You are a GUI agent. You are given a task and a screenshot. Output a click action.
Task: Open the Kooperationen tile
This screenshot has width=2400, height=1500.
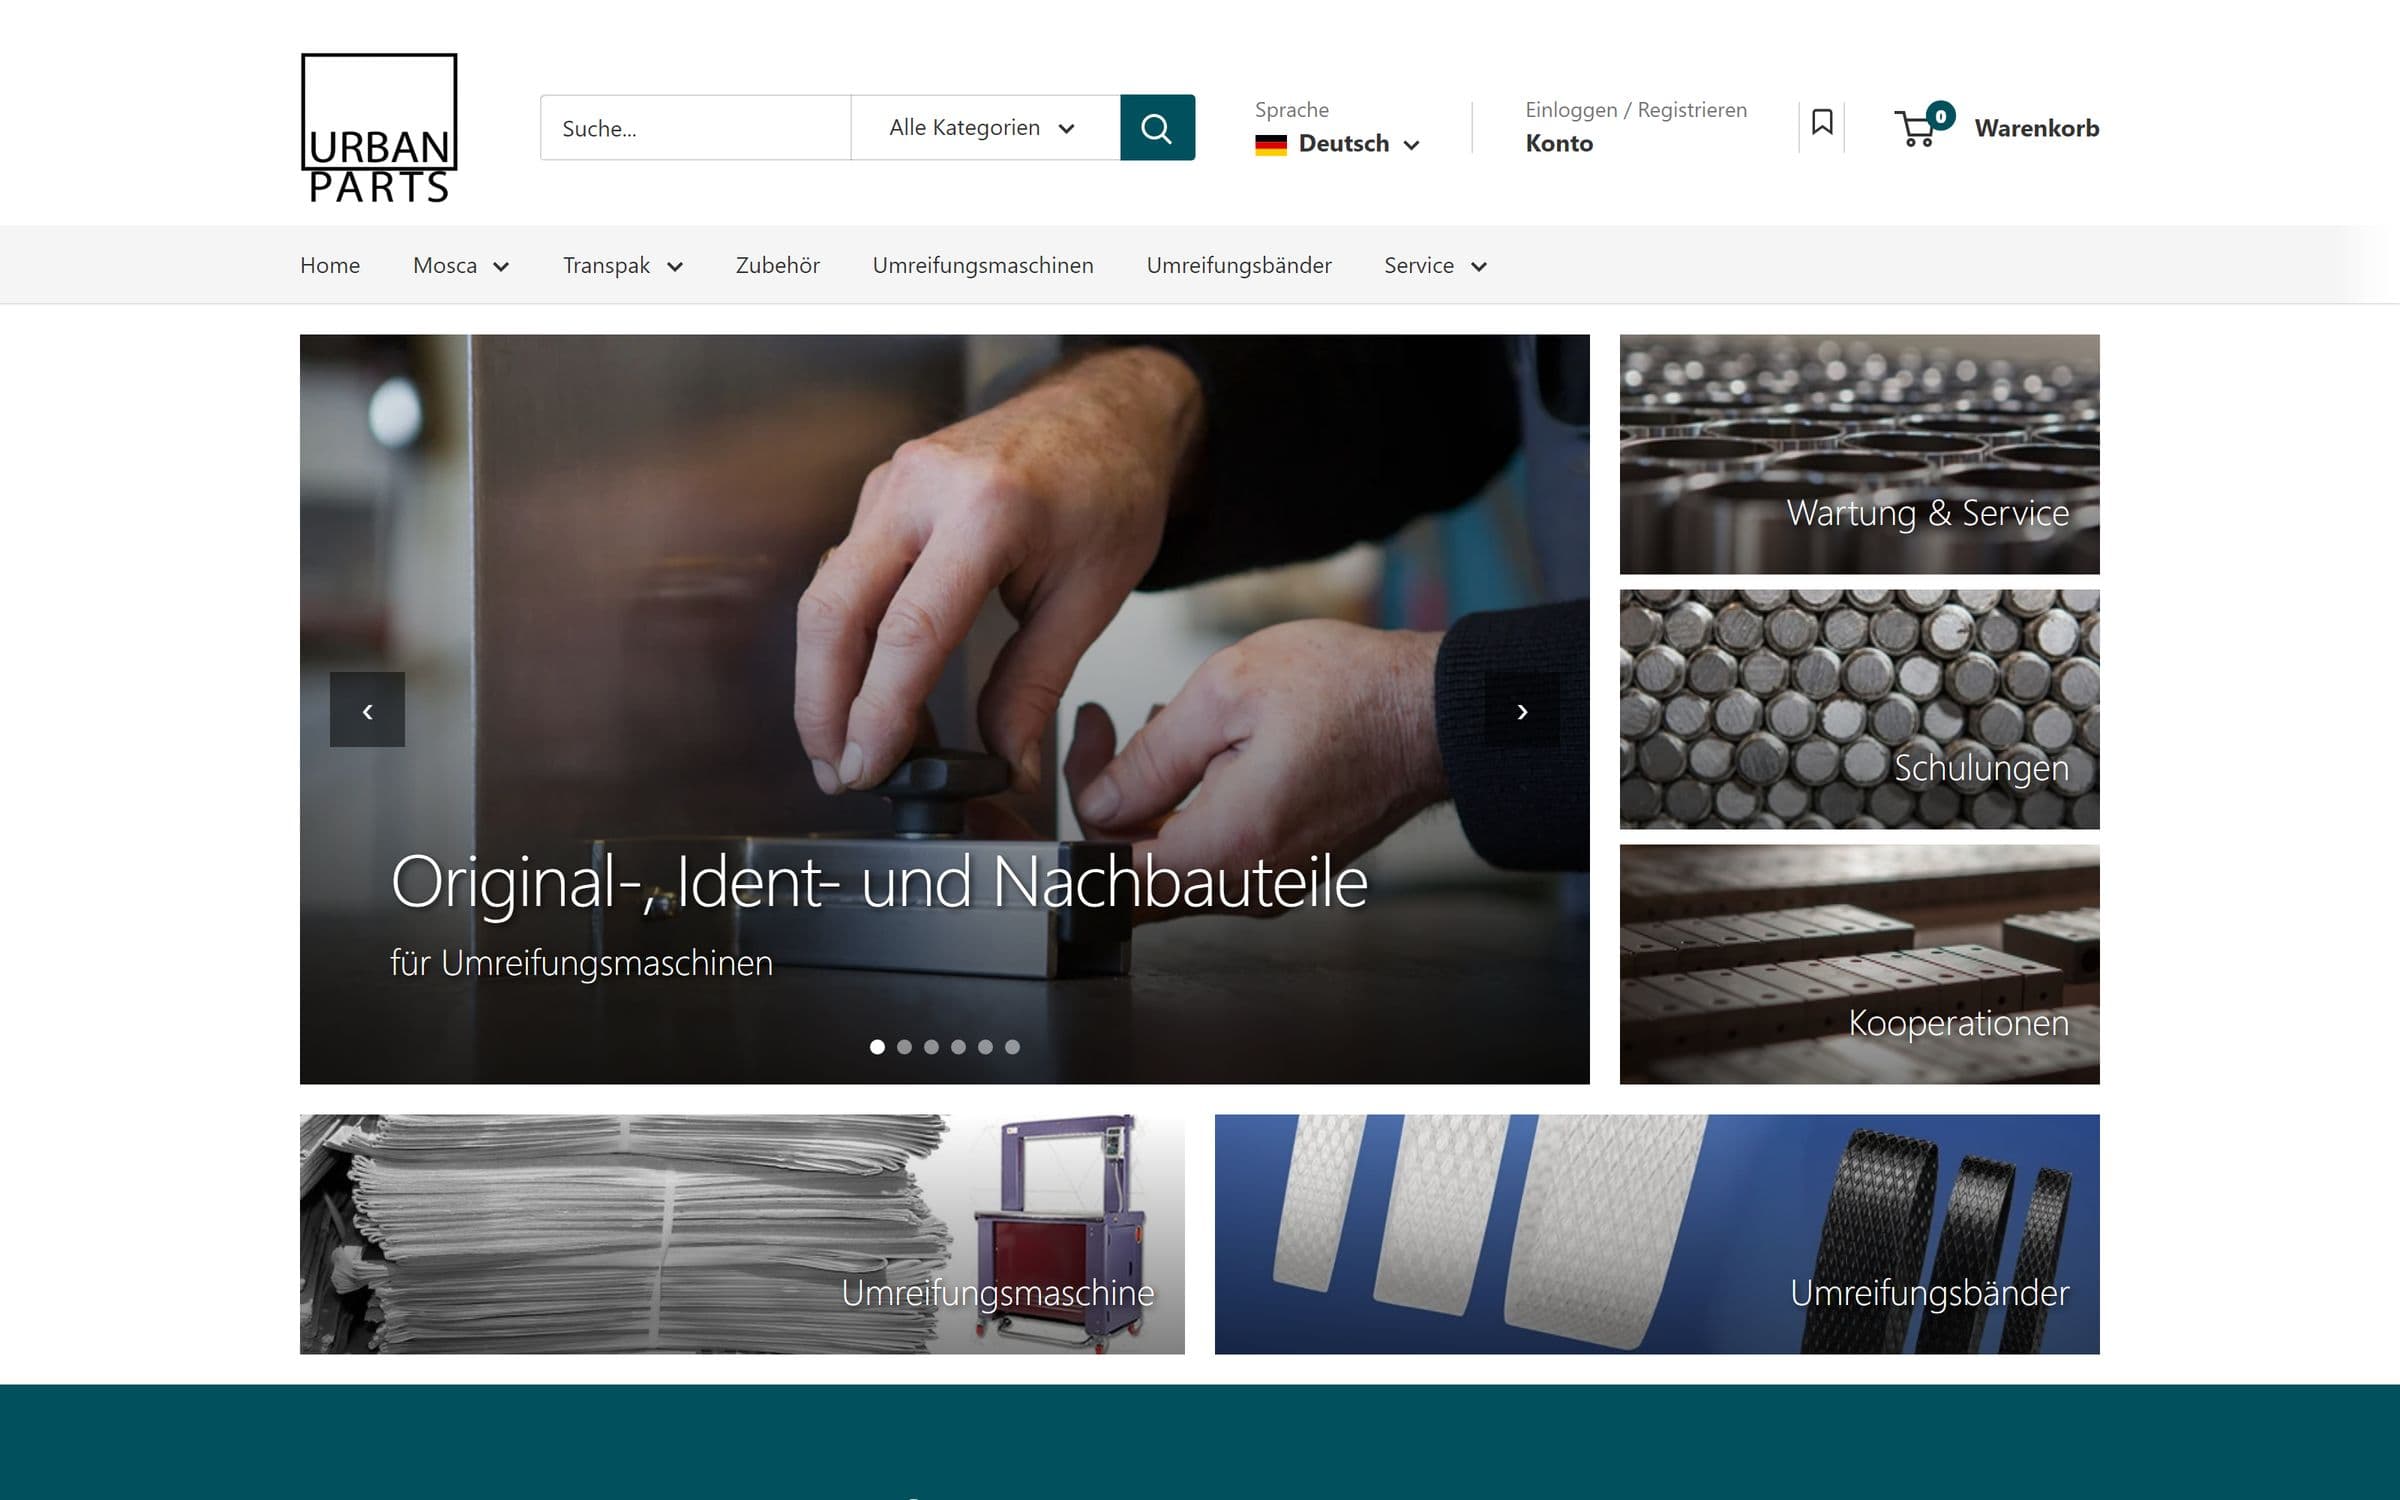point(1859,964)
